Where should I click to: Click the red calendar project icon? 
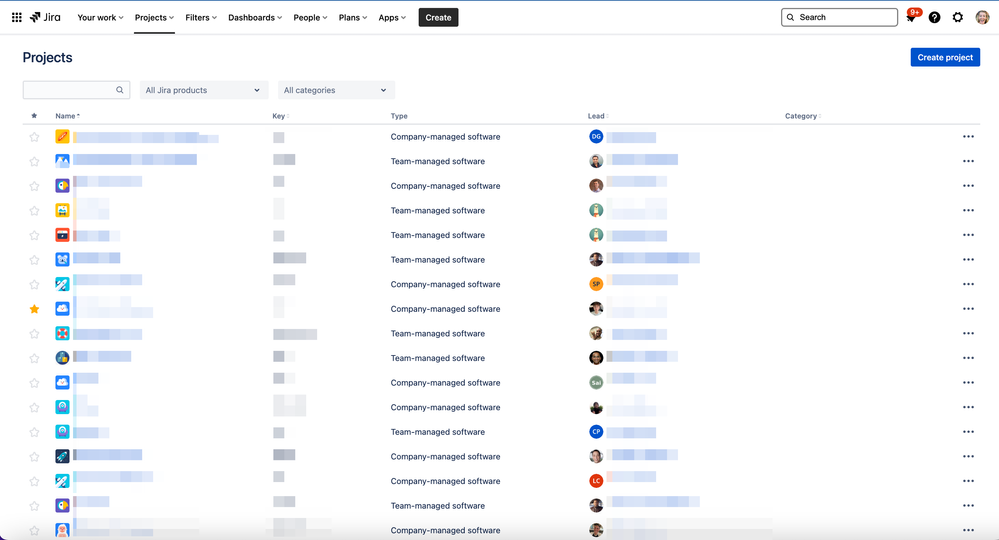[62, 235]
